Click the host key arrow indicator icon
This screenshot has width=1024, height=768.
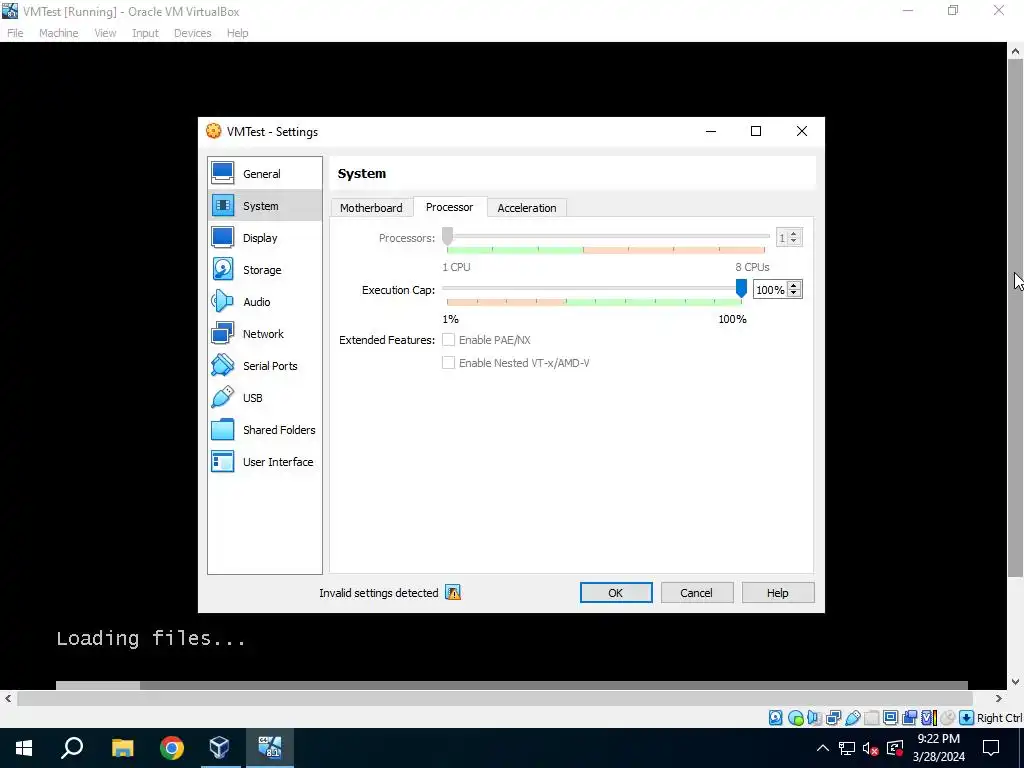click(967, 718)
